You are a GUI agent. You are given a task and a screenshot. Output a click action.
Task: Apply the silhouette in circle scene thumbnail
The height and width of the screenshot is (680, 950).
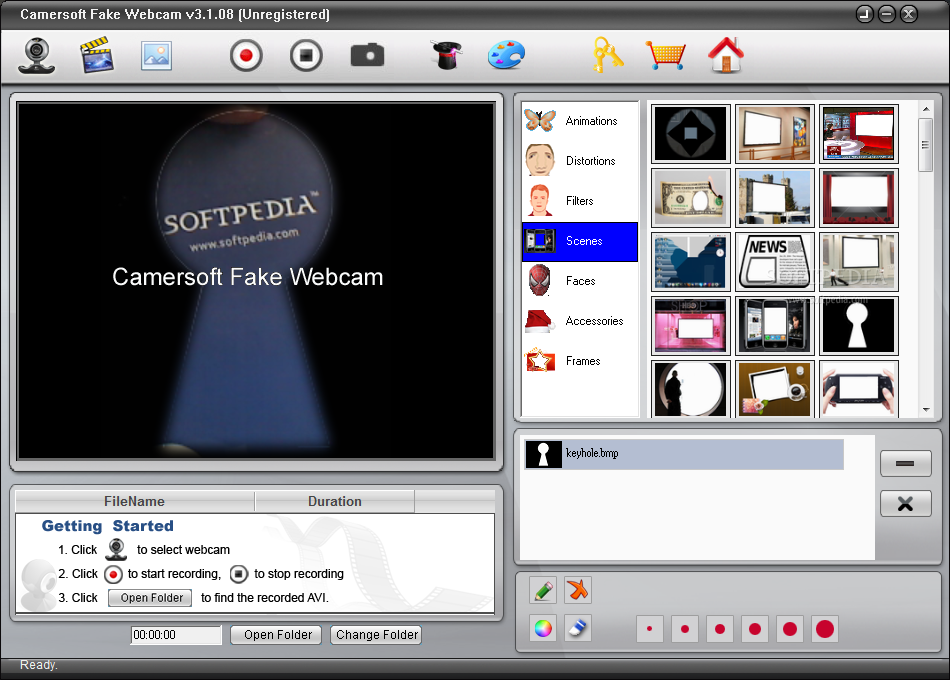coord(691,389)
